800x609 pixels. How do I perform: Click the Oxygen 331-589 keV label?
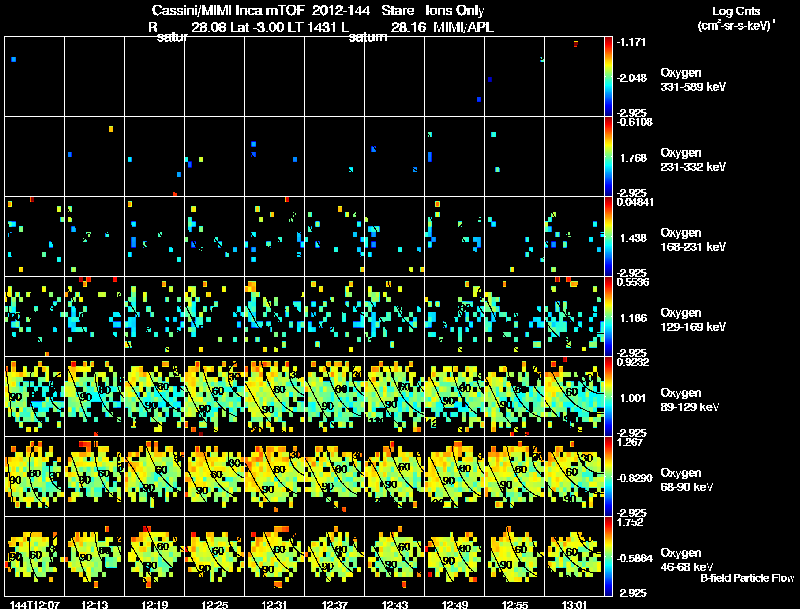(x=693, y=80)
